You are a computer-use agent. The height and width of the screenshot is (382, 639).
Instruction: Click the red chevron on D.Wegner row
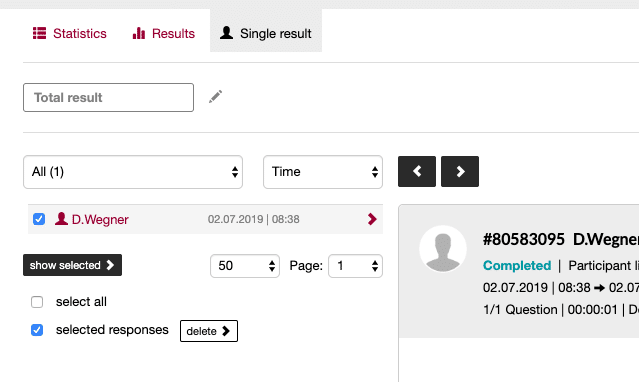point(372,219)
